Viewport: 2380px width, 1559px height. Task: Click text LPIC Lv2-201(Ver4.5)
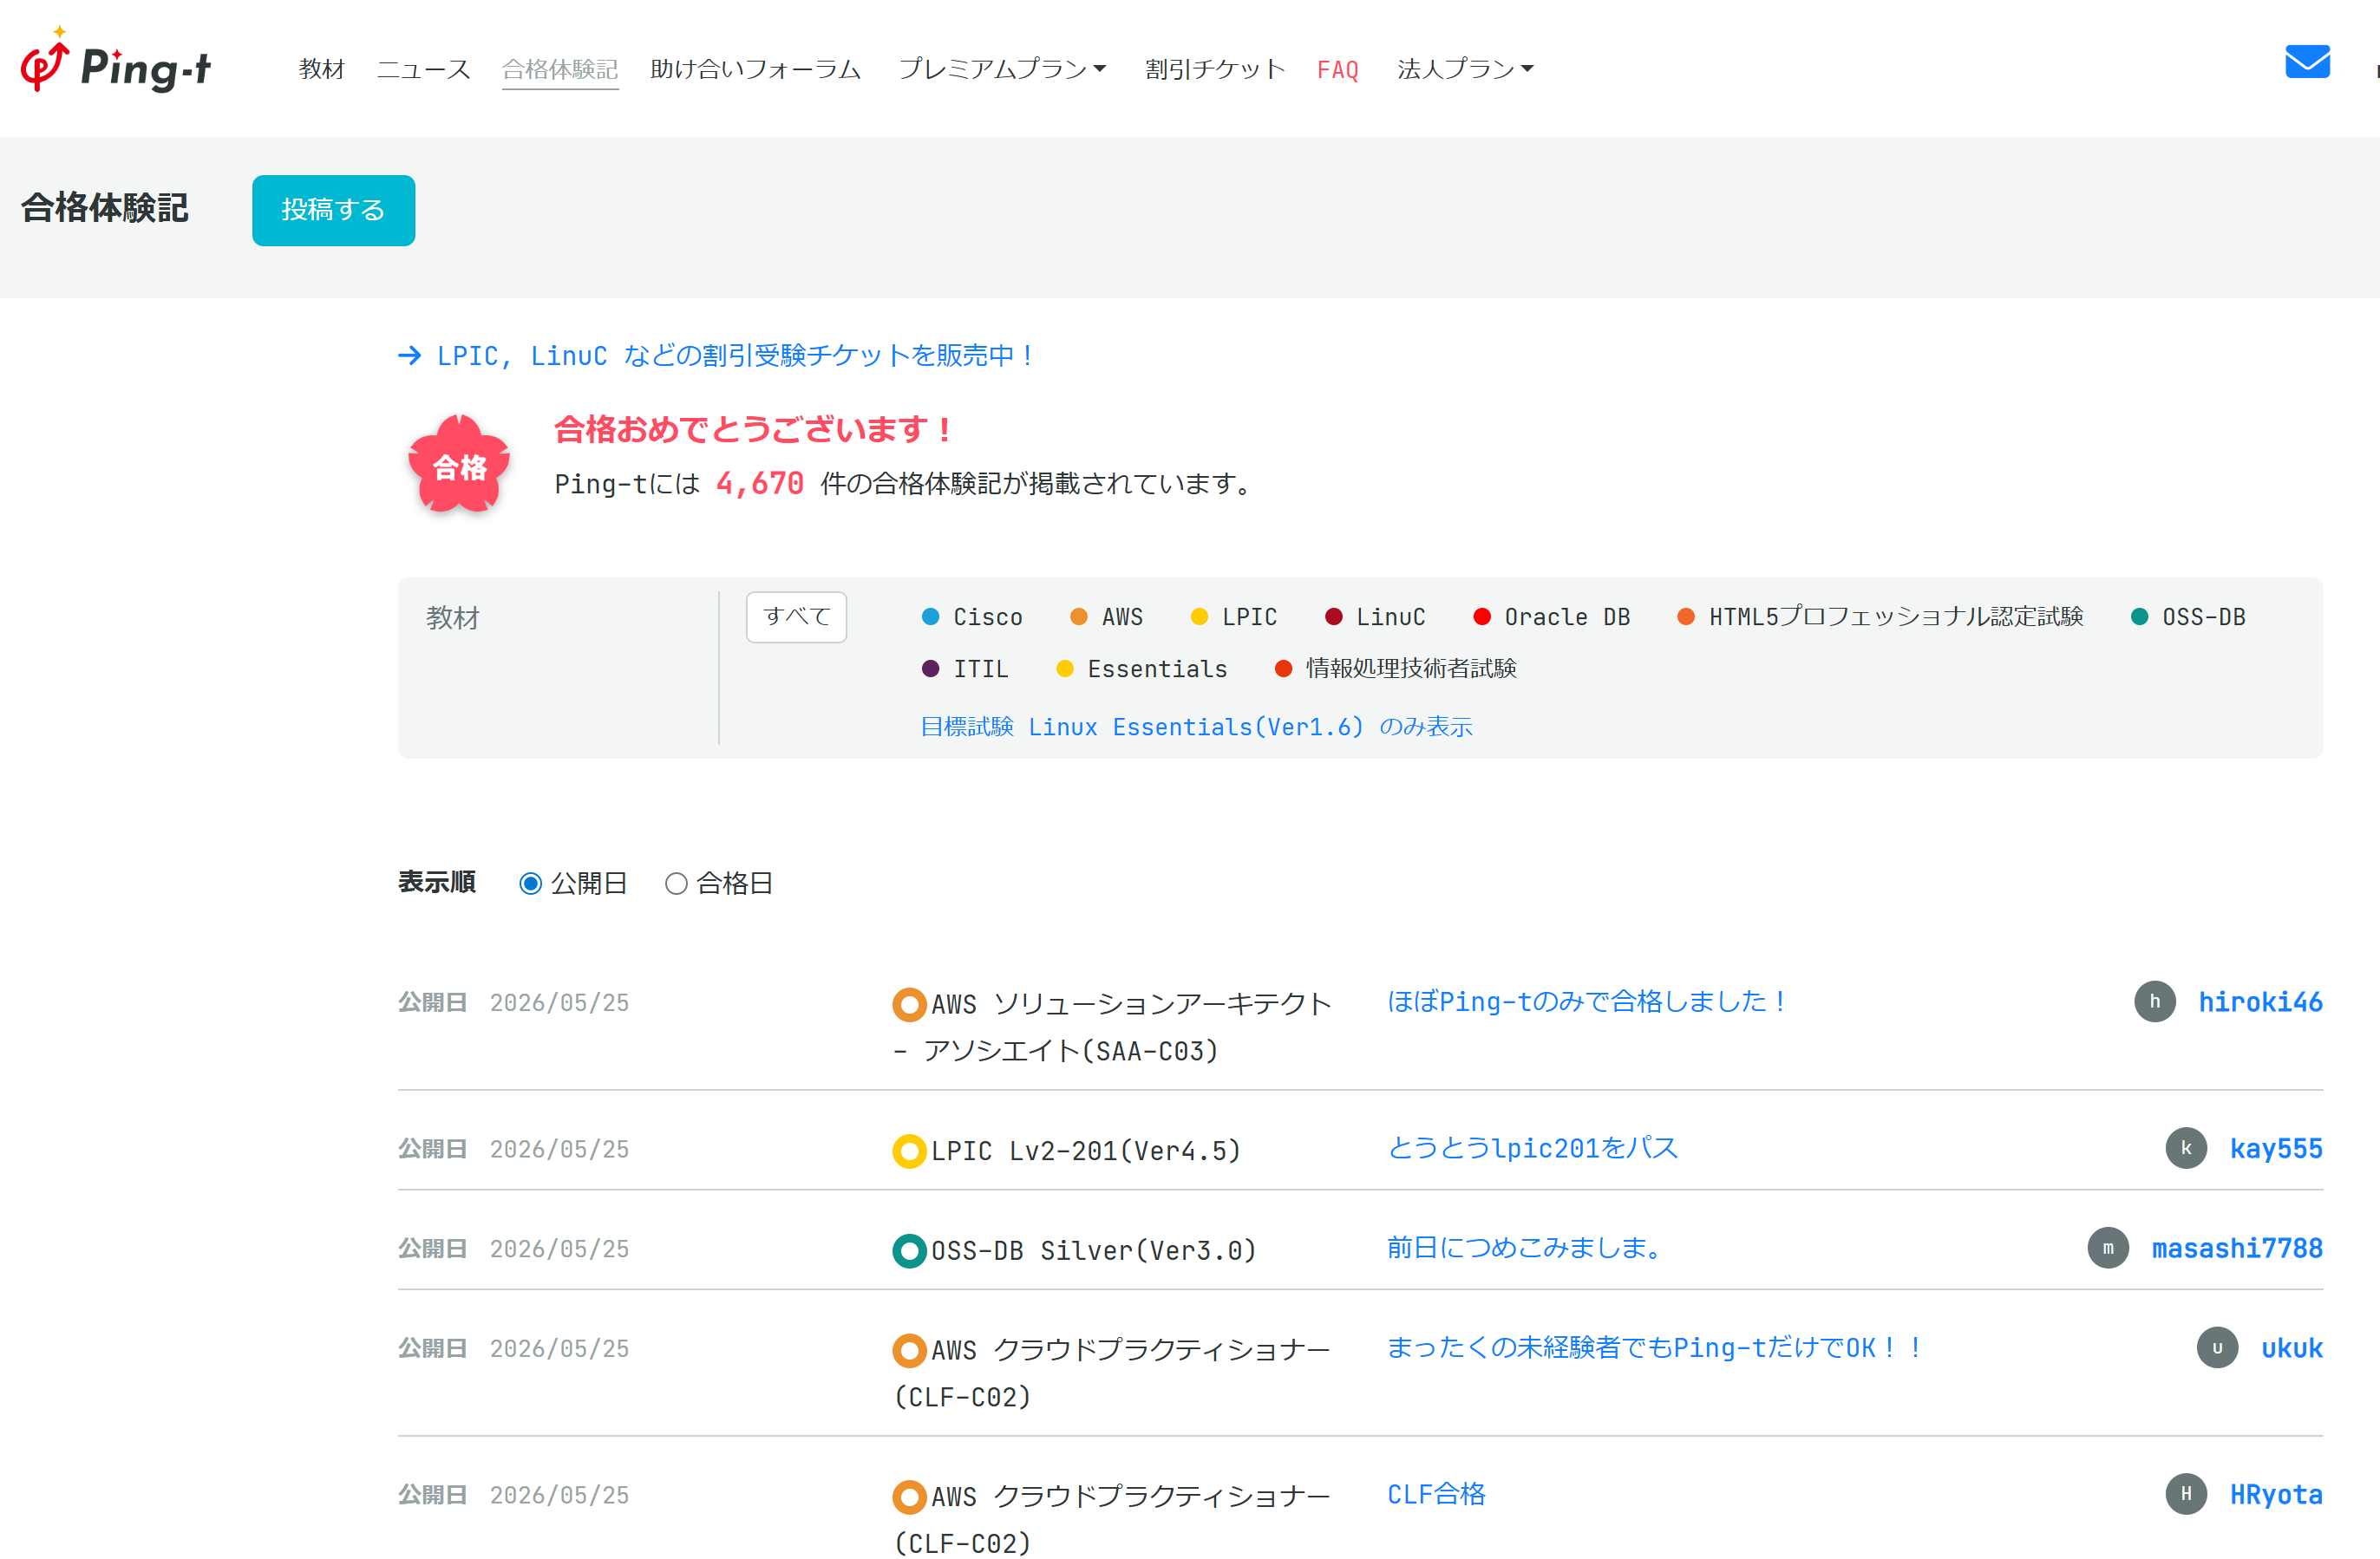[1086, 1151]
